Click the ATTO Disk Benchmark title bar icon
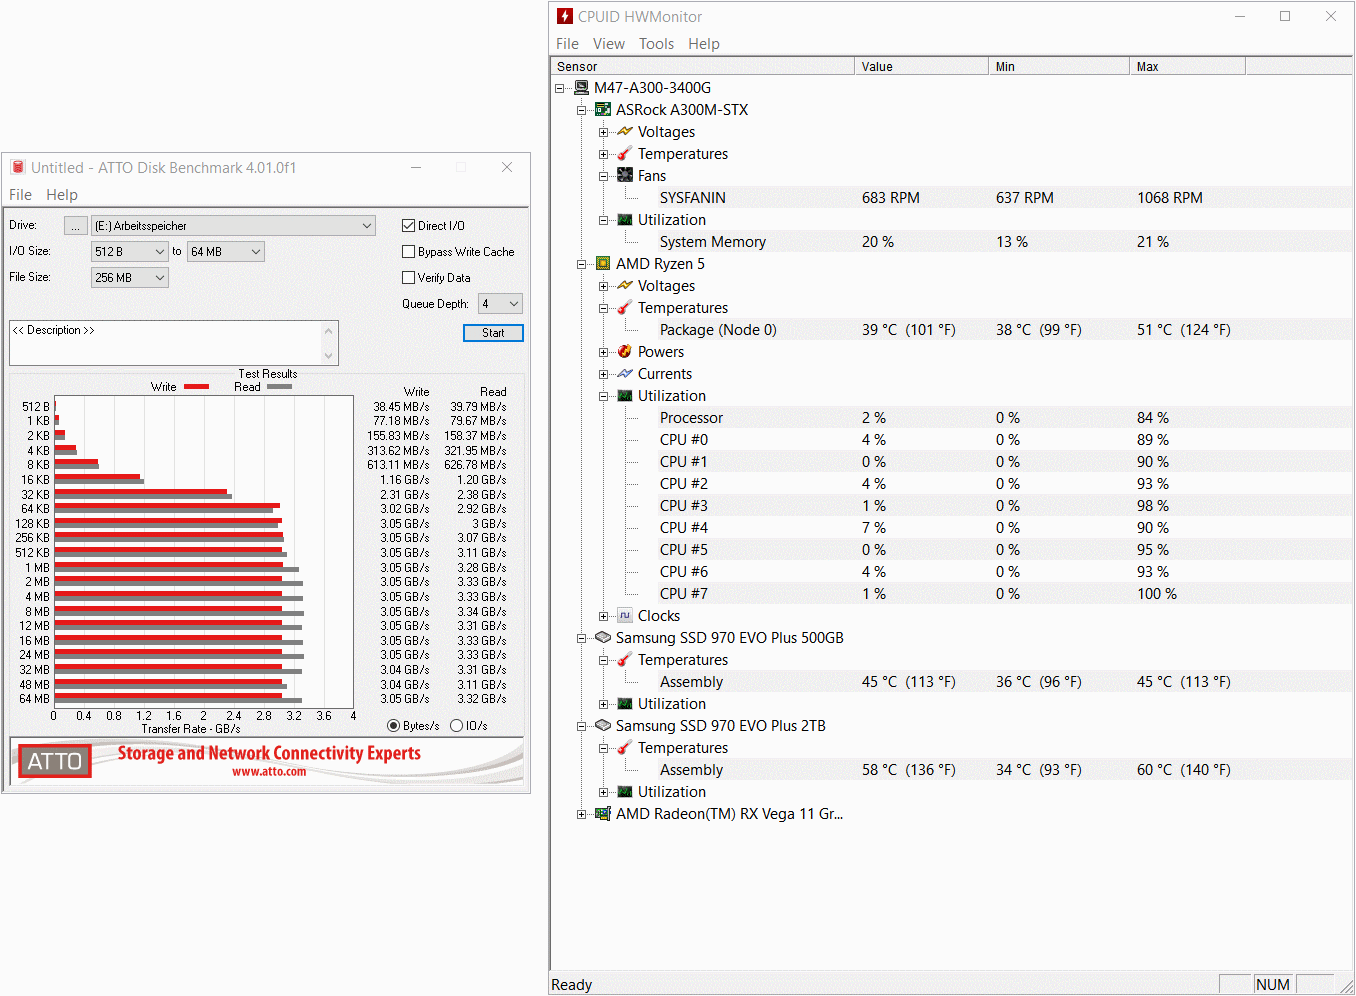The height and width of the screenshot is (996, 1356). click(x=18, y=167)
